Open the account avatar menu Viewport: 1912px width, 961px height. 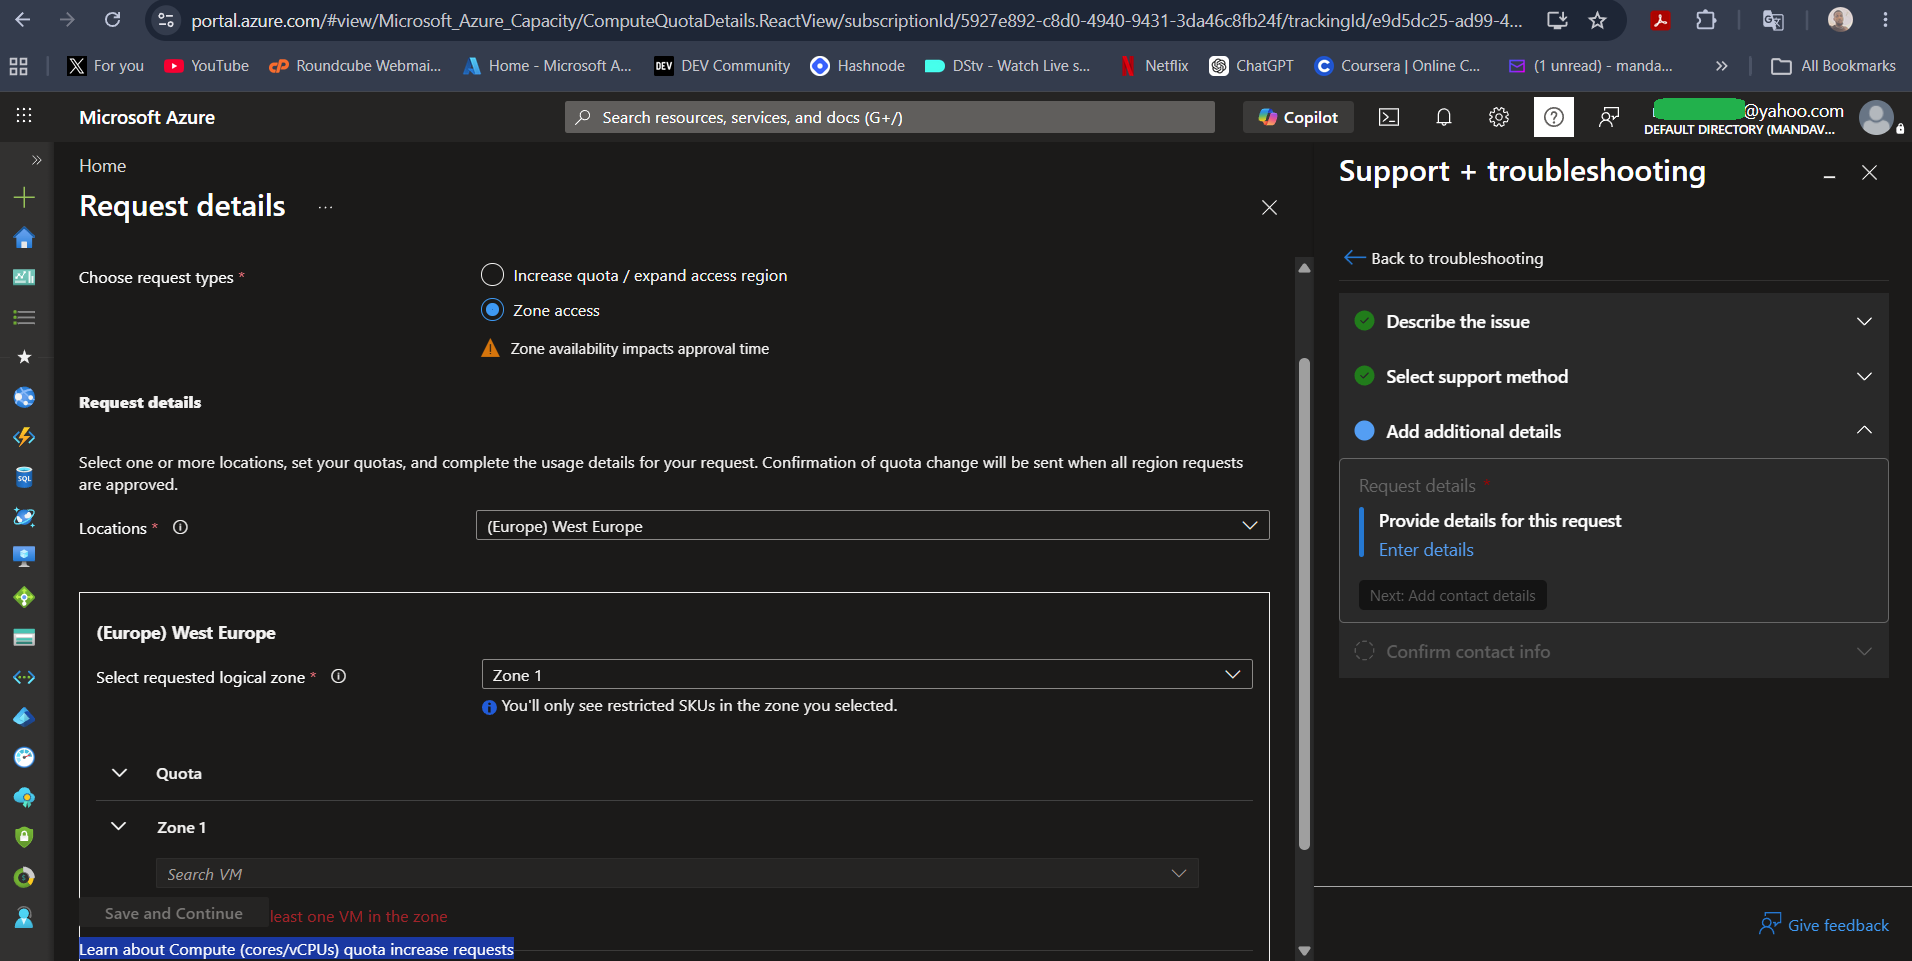[x=1876, y=117]
